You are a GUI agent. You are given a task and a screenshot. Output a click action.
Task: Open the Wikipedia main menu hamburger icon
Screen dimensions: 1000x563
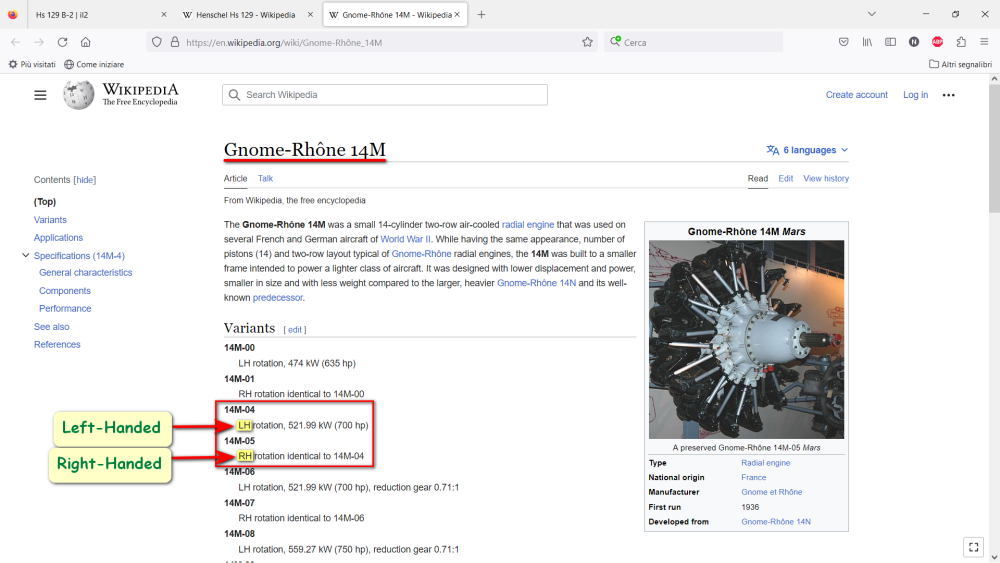40,95
